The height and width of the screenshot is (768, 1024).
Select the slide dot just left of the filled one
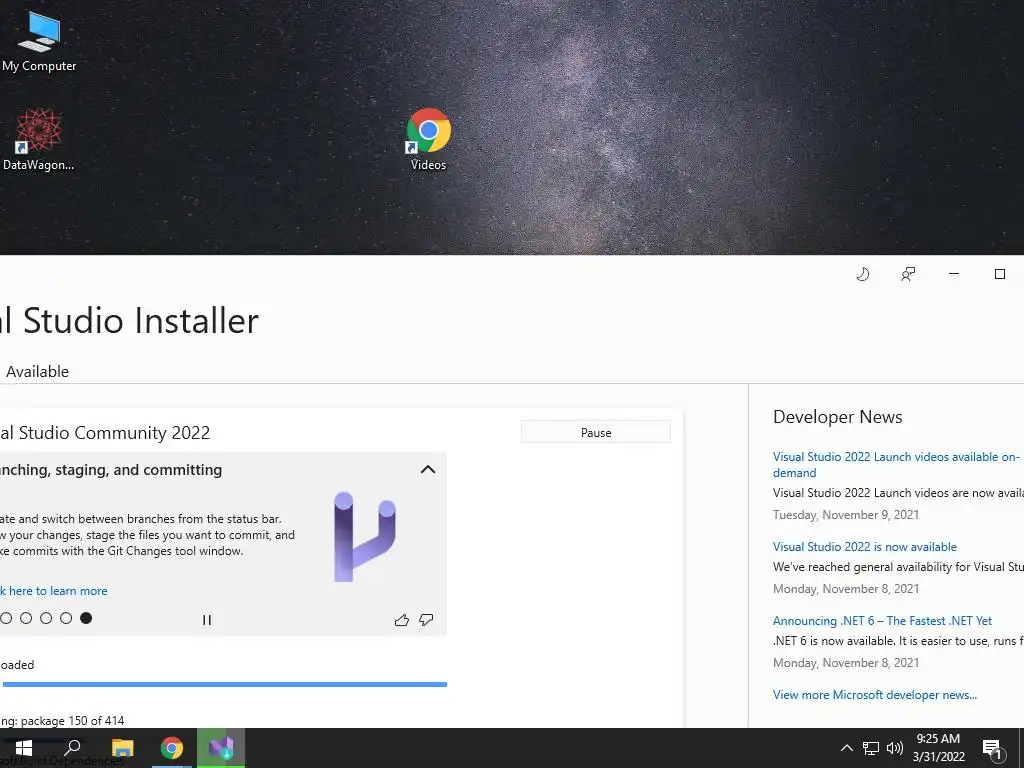click(66, 618)
